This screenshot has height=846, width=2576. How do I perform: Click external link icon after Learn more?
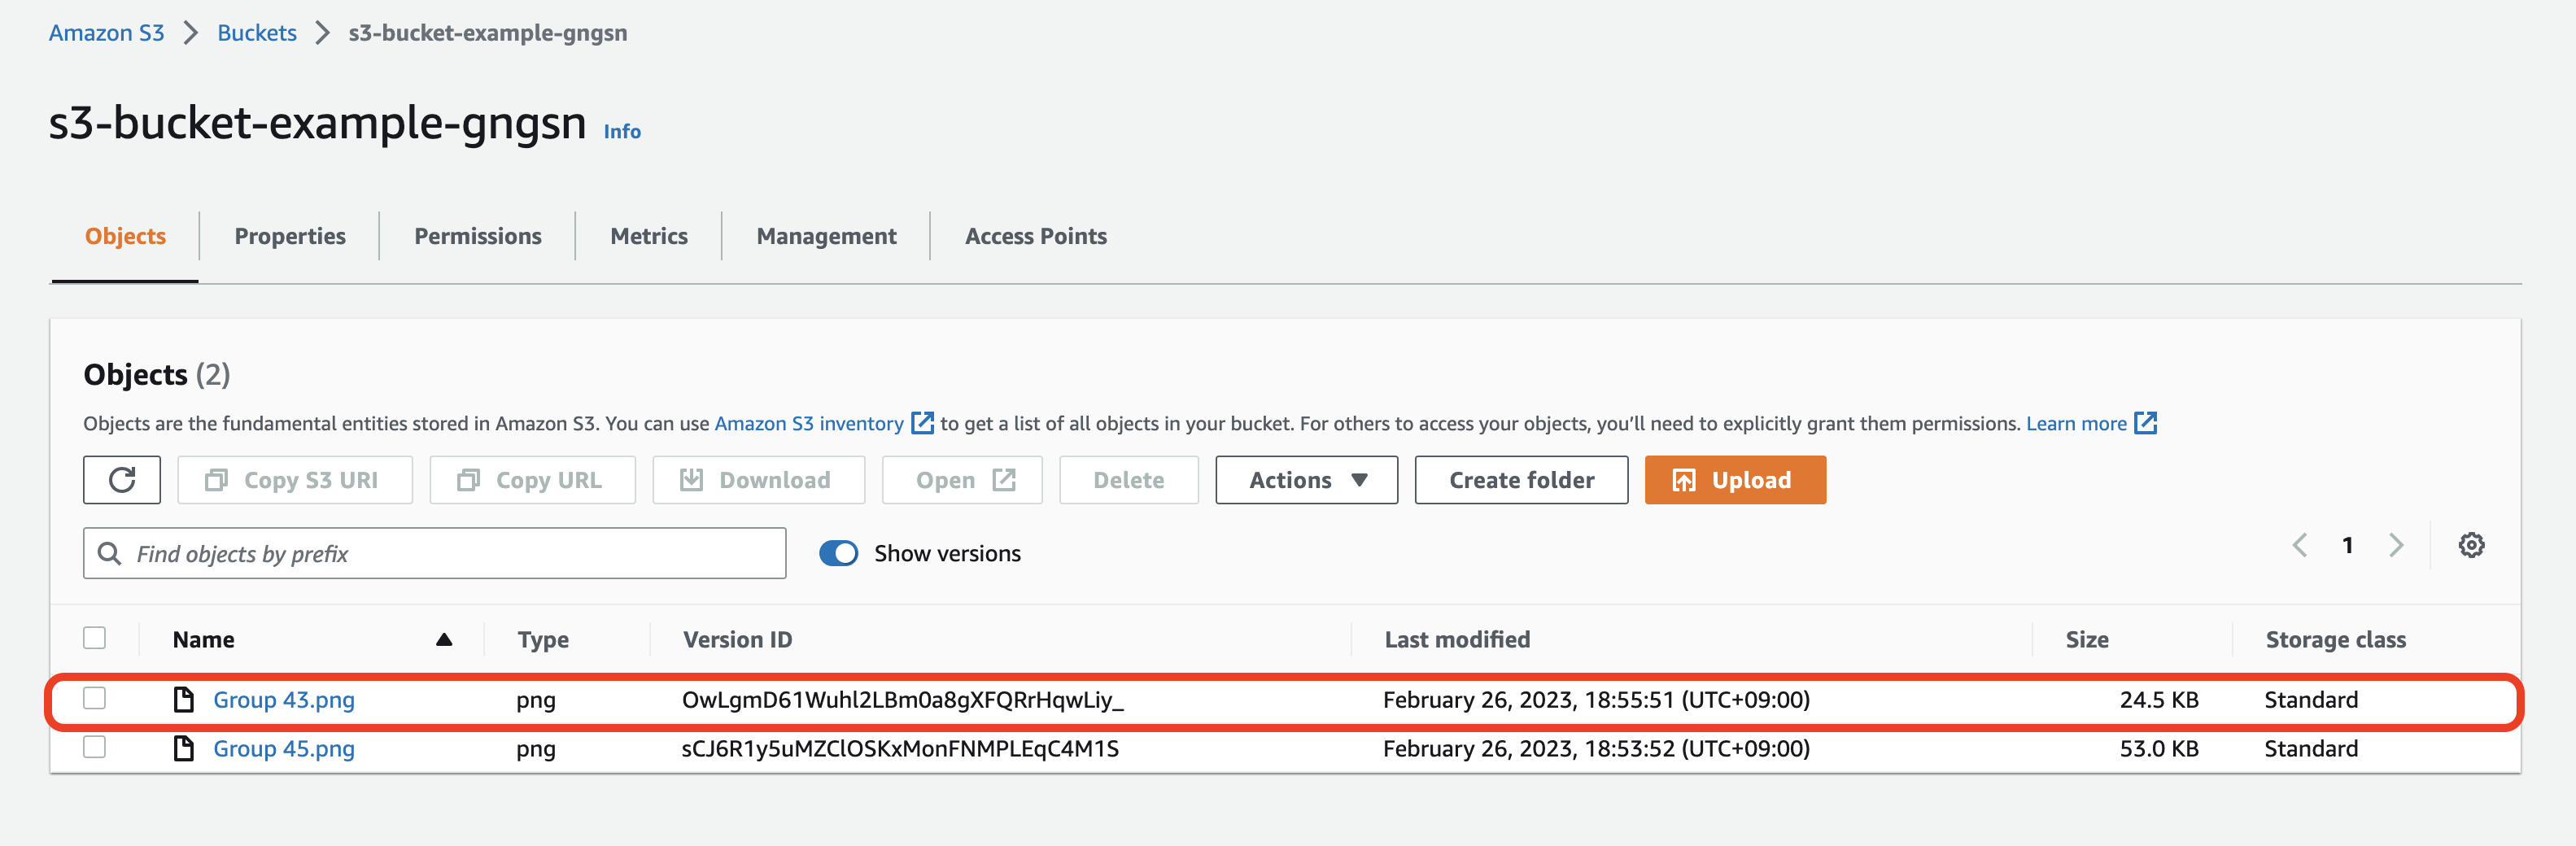coord(2145,423)
